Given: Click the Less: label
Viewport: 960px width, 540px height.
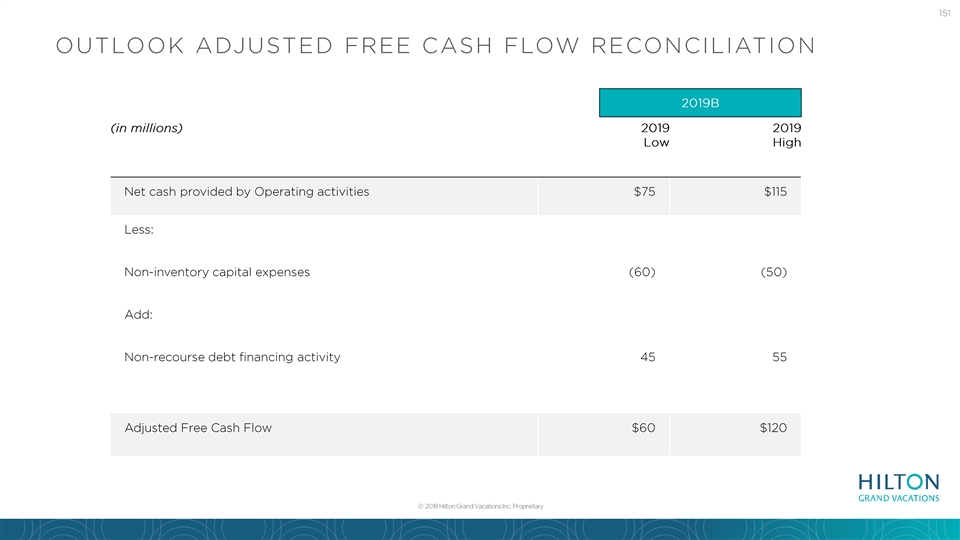Looking at the screenshot, I should 139,230.
